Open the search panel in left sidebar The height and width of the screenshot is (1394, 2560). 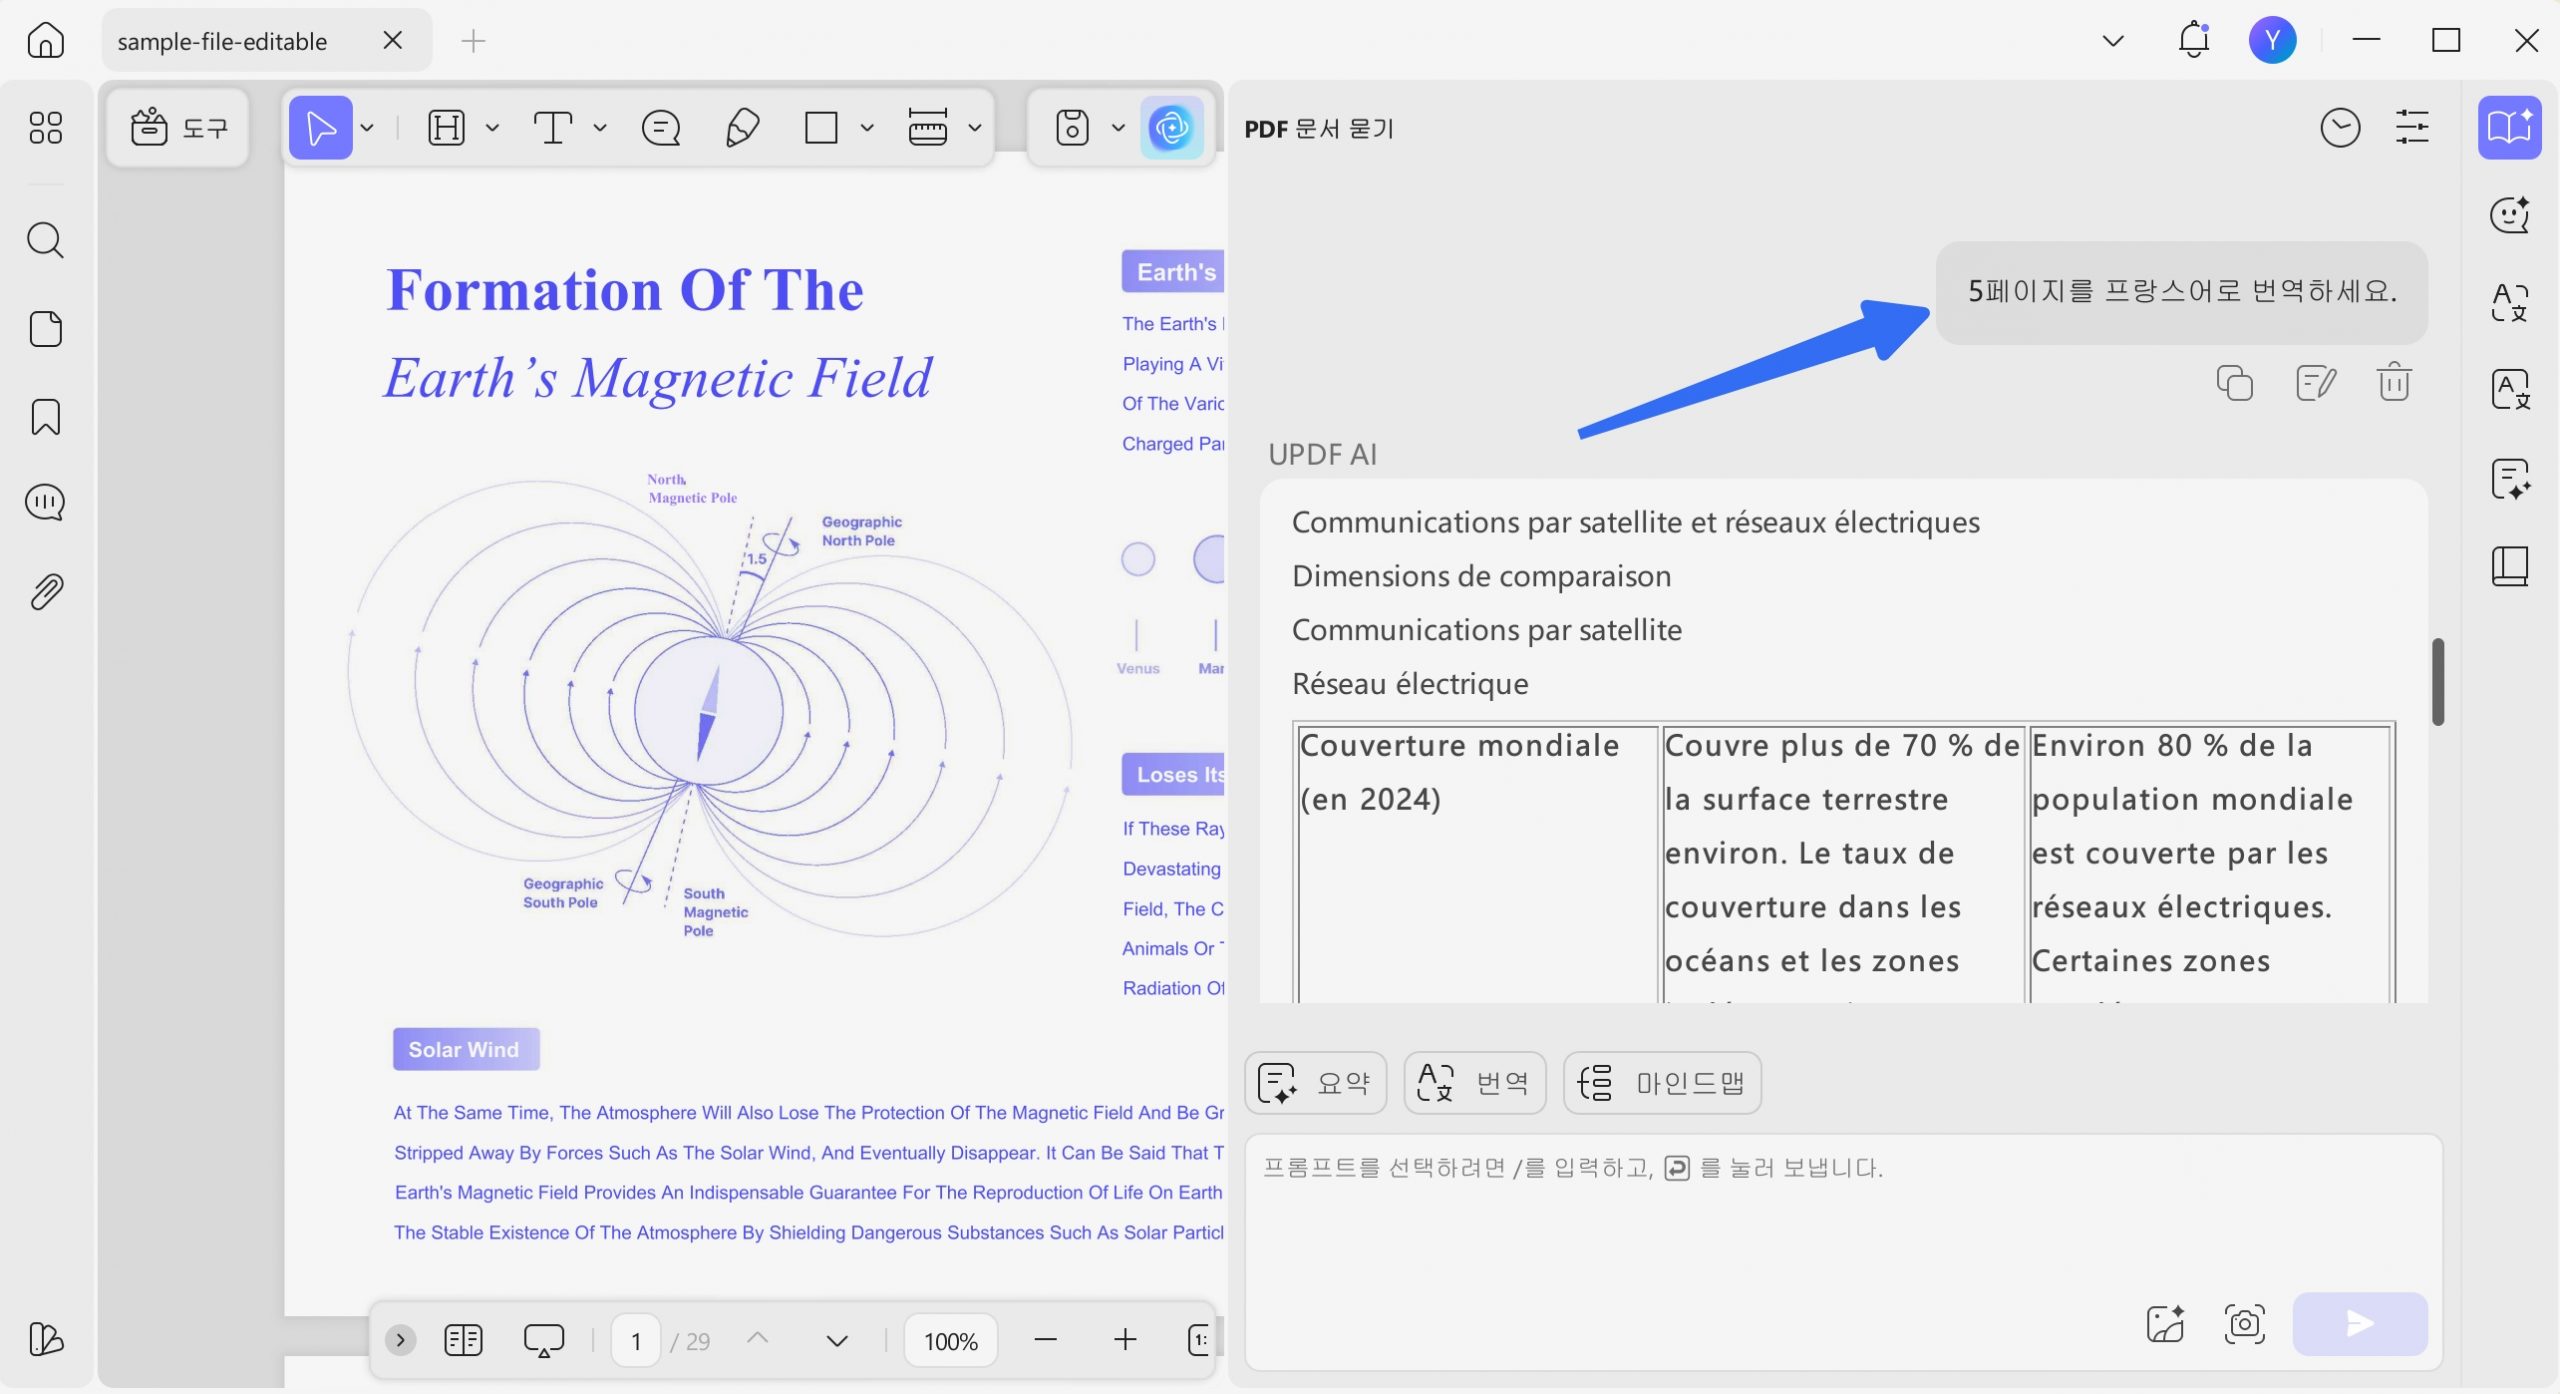[45, 241]
